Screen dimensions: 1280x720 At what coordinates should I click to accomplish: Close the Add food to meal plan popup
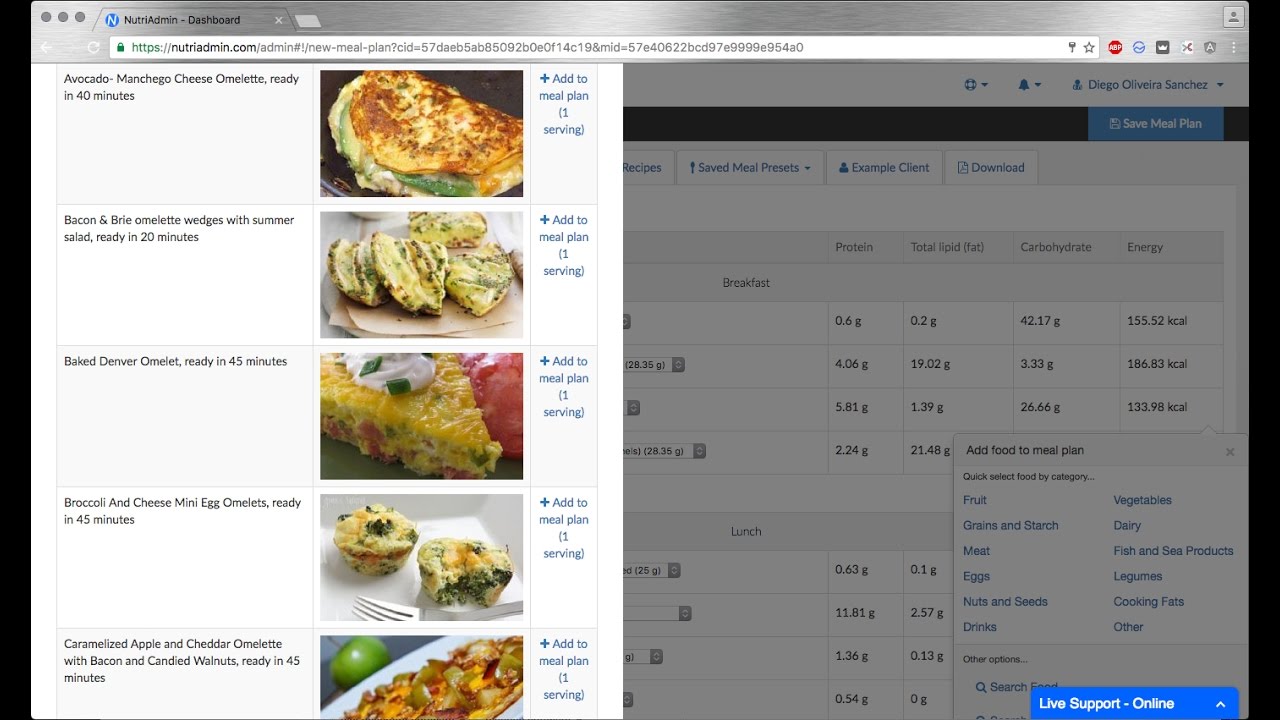click(1230, 452)
